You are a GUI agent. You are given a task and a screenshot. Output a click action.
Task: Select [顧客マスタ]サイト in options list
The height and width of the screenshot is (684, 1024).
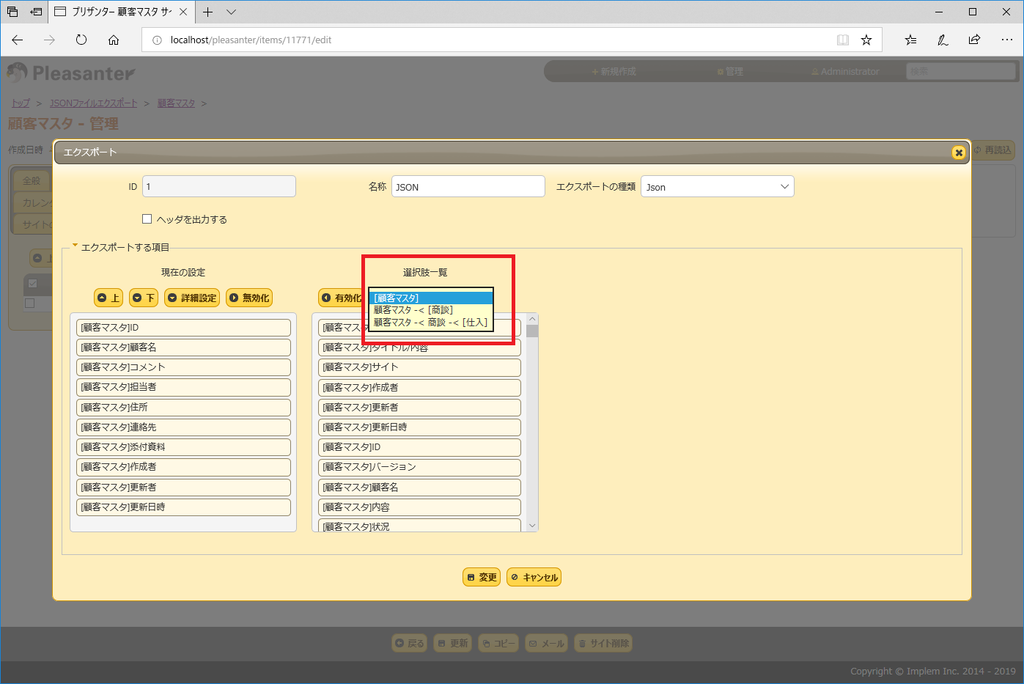419,367
